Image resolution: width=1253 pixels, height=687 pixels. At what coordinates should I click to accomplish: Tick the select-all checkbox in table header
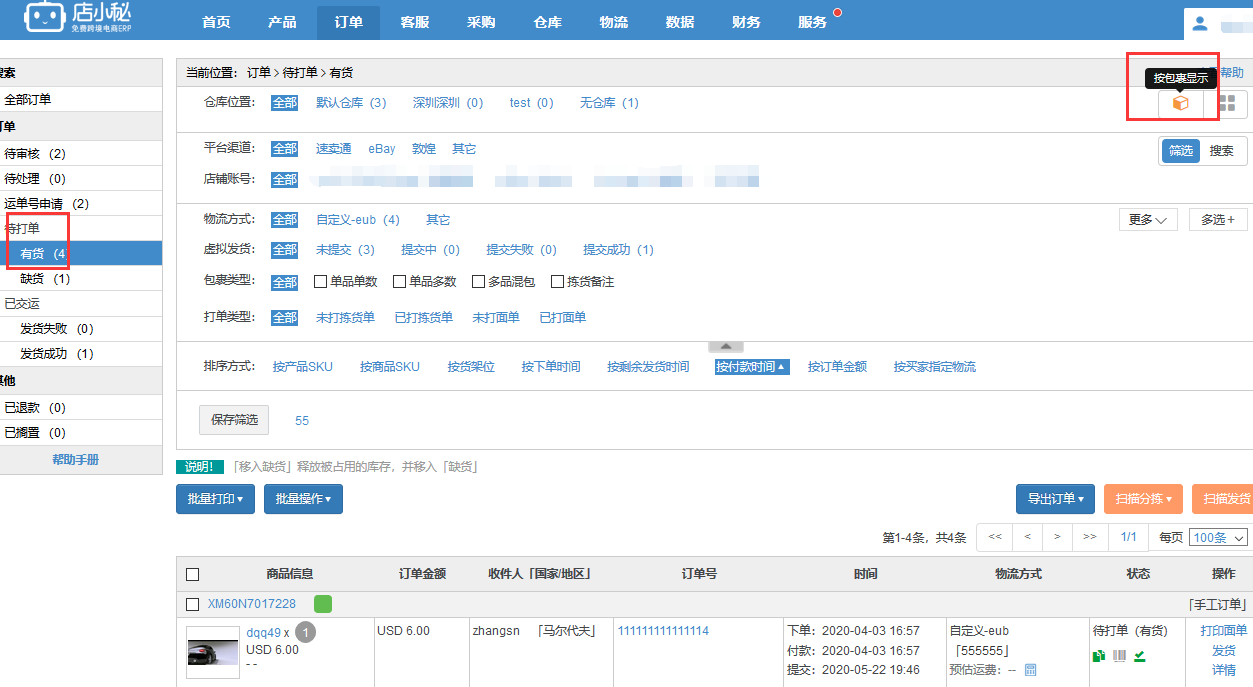tap(193, 574)
